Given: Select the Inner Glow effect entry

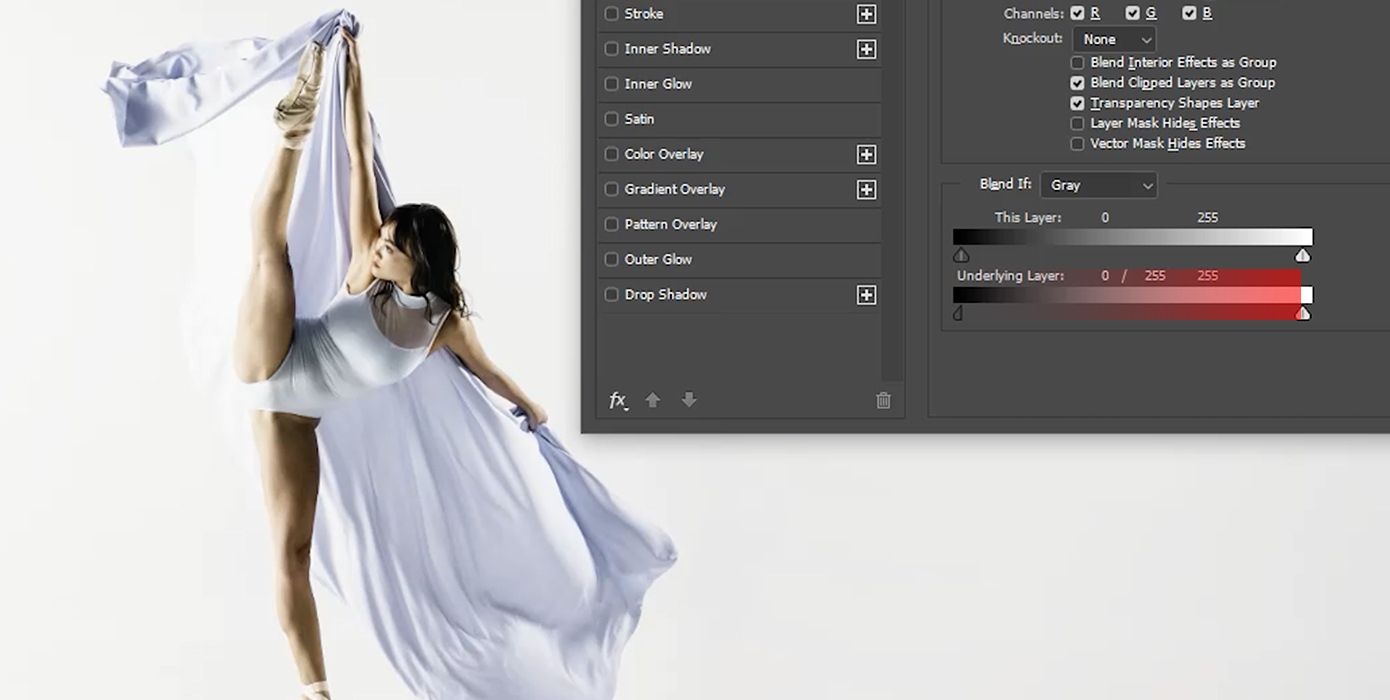Looking at the screenshot, I should click(660, 84).
